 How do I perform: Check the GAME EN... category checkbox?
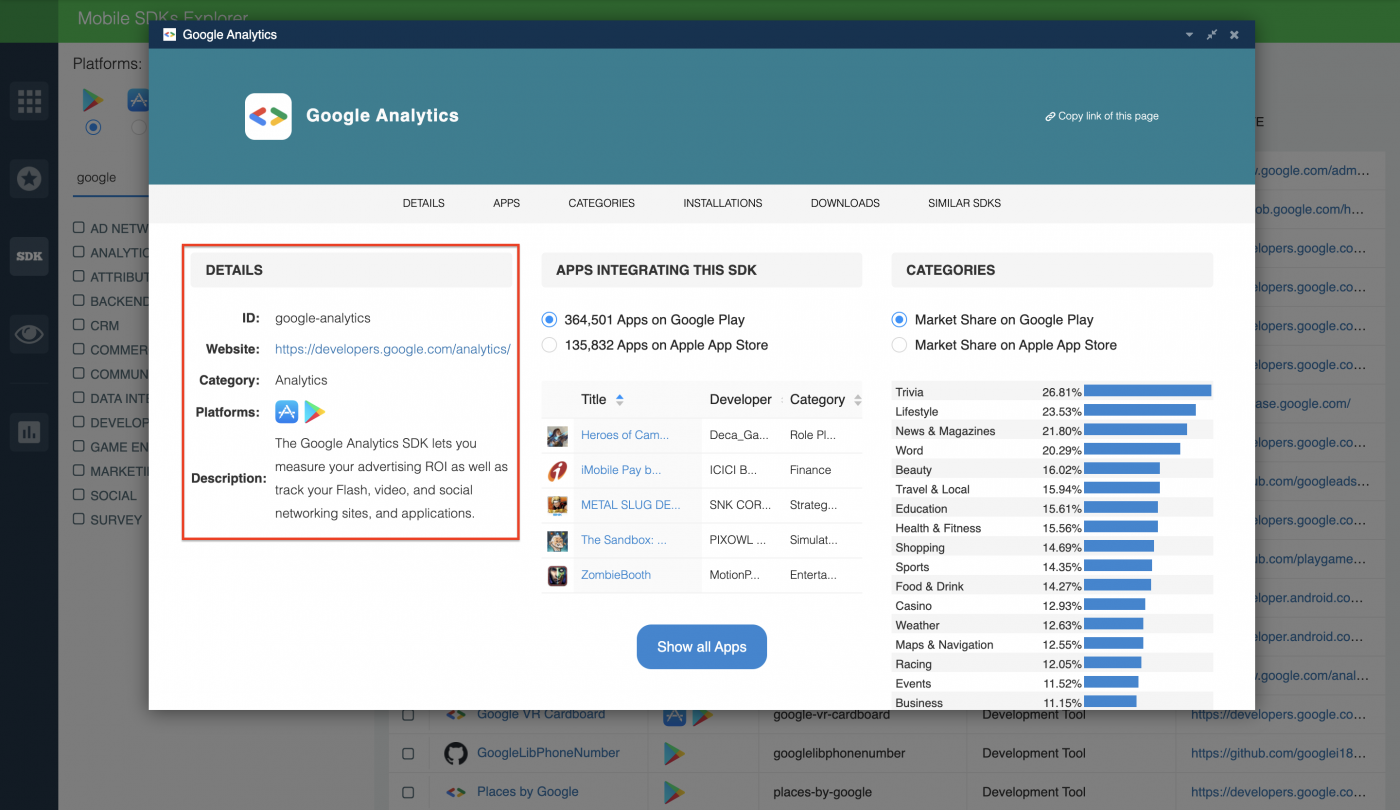click(79, 446)
